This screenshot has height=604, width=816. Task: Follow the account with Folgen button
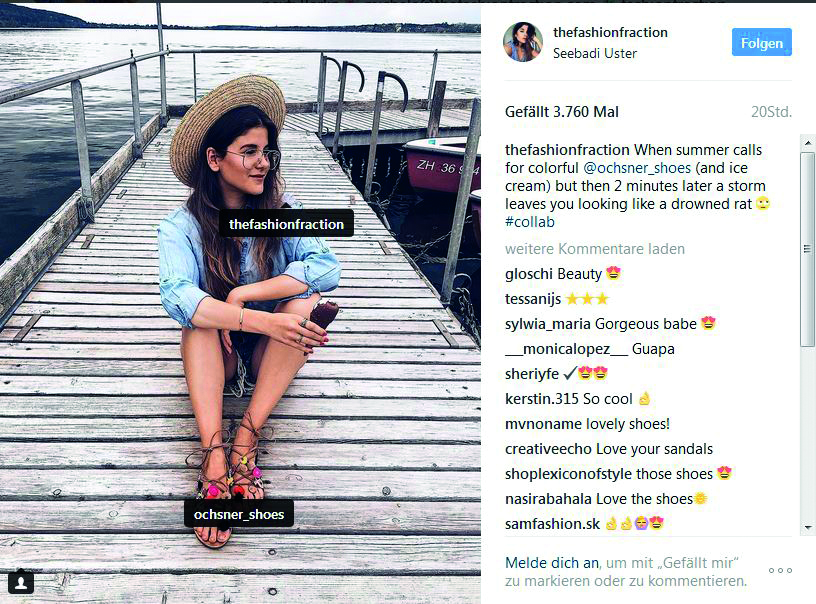click(x=762, y=42)
